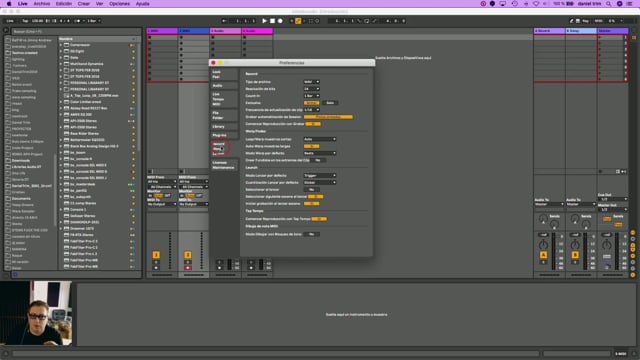Image resolution: width=640 pixels, height=360 pixels.
Task: Open the Audio preferences tab
Action: 224,86
